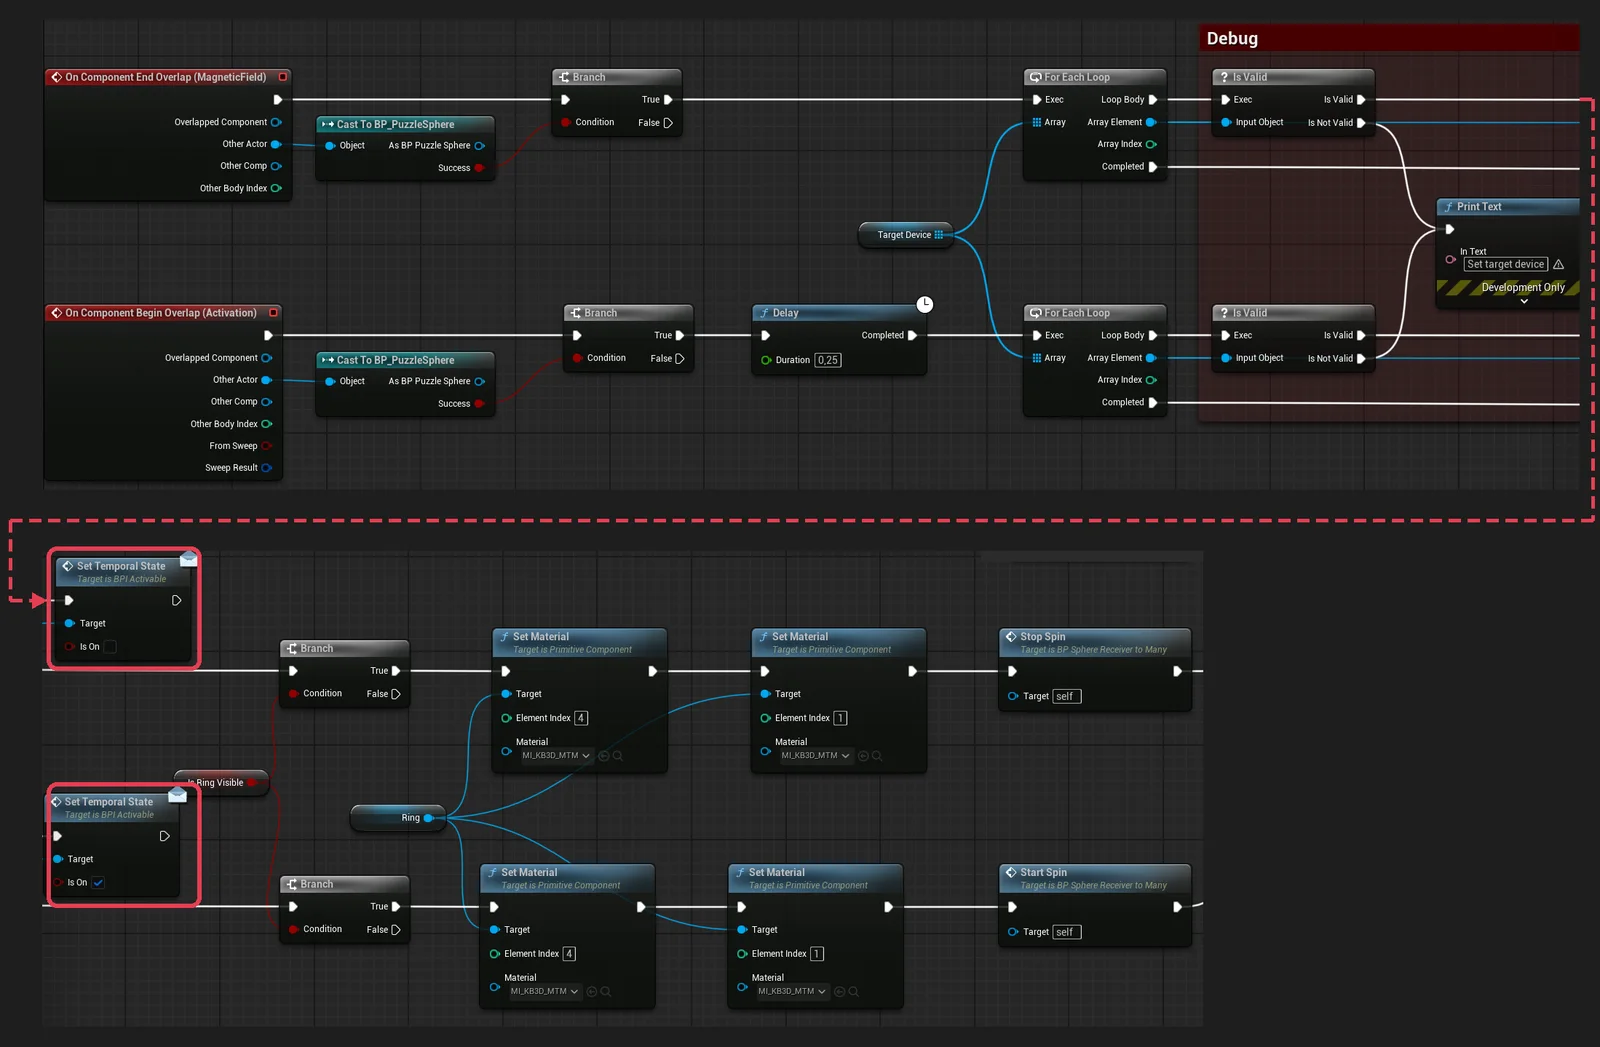Screen dimensions: 1600x1047
Task: Click the Delay Duration 0.25 field
Action: pyautogui.click(x=828, y=360)
